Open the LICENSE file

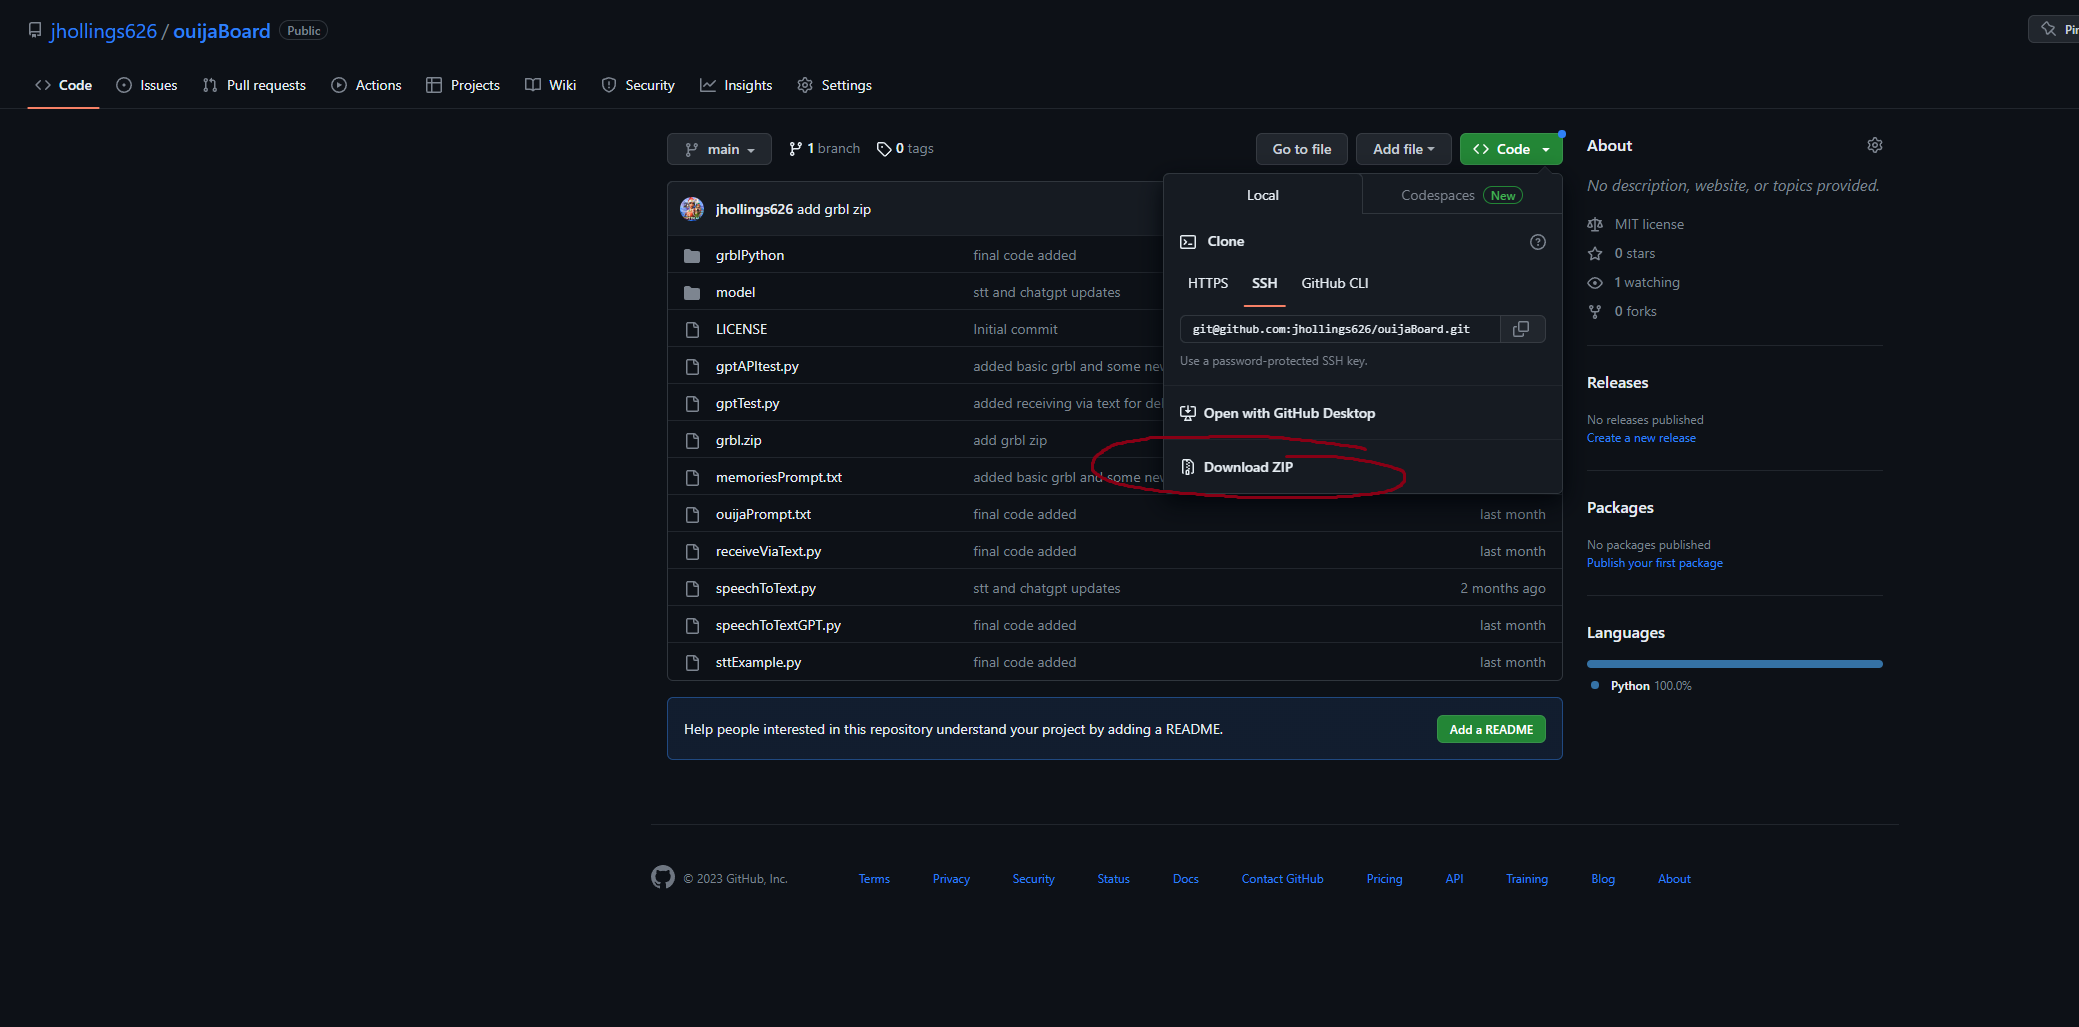click(741, 329)
